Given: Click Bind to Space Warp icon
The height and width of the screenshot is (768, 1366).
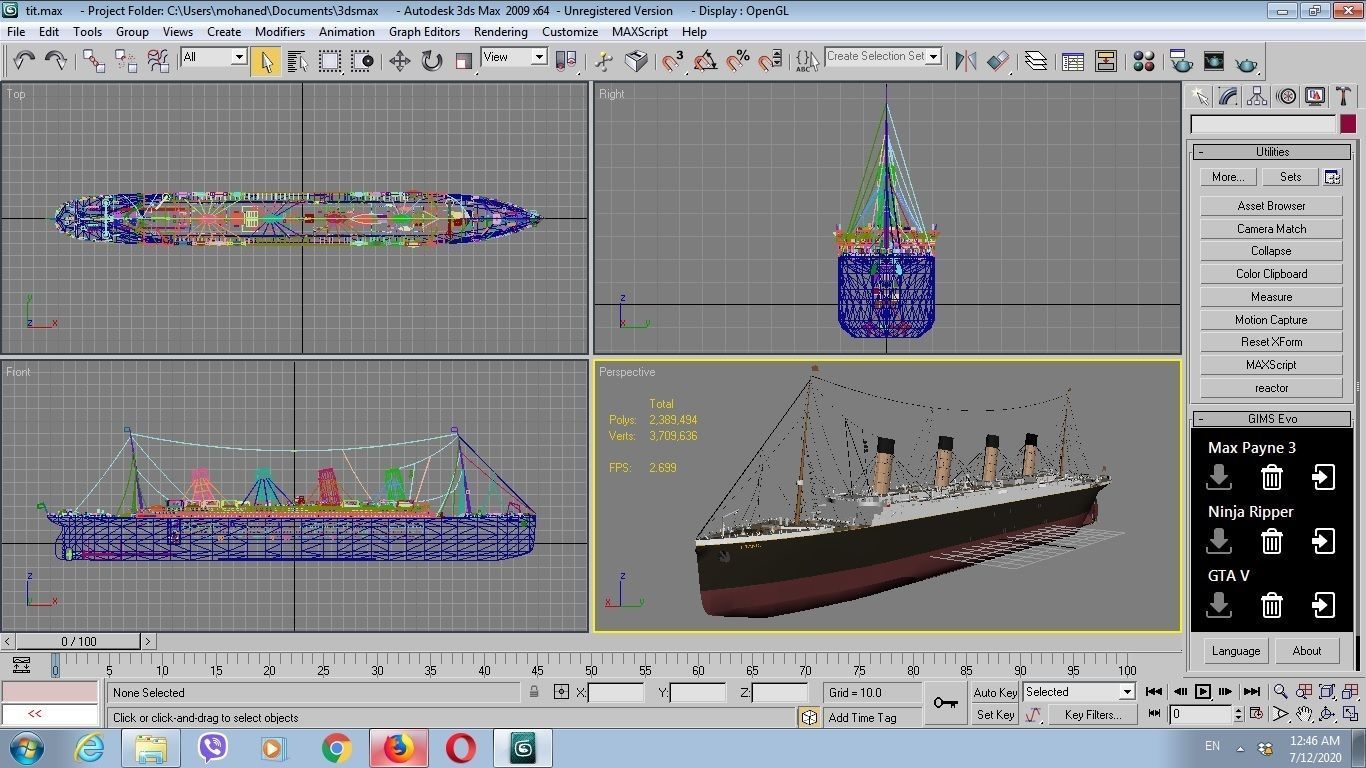Looking at the screenshot, I should point(158,61).
